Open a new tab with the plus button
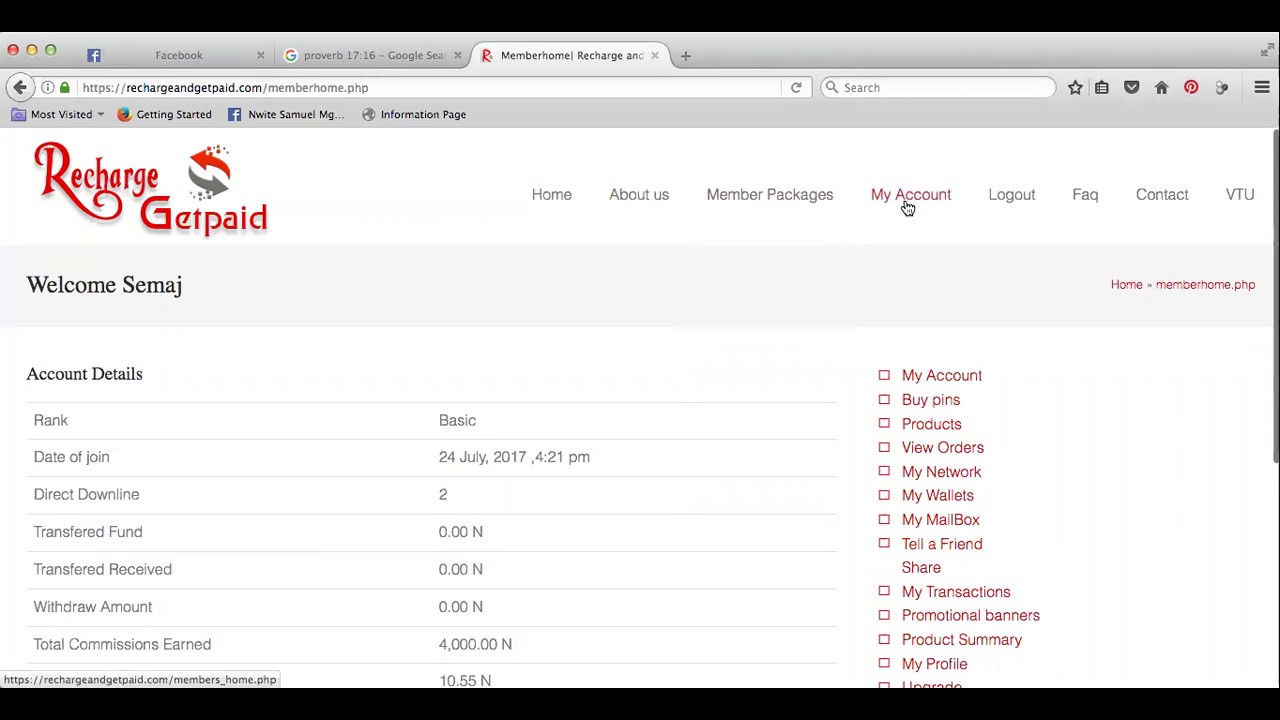 point(686,55)
